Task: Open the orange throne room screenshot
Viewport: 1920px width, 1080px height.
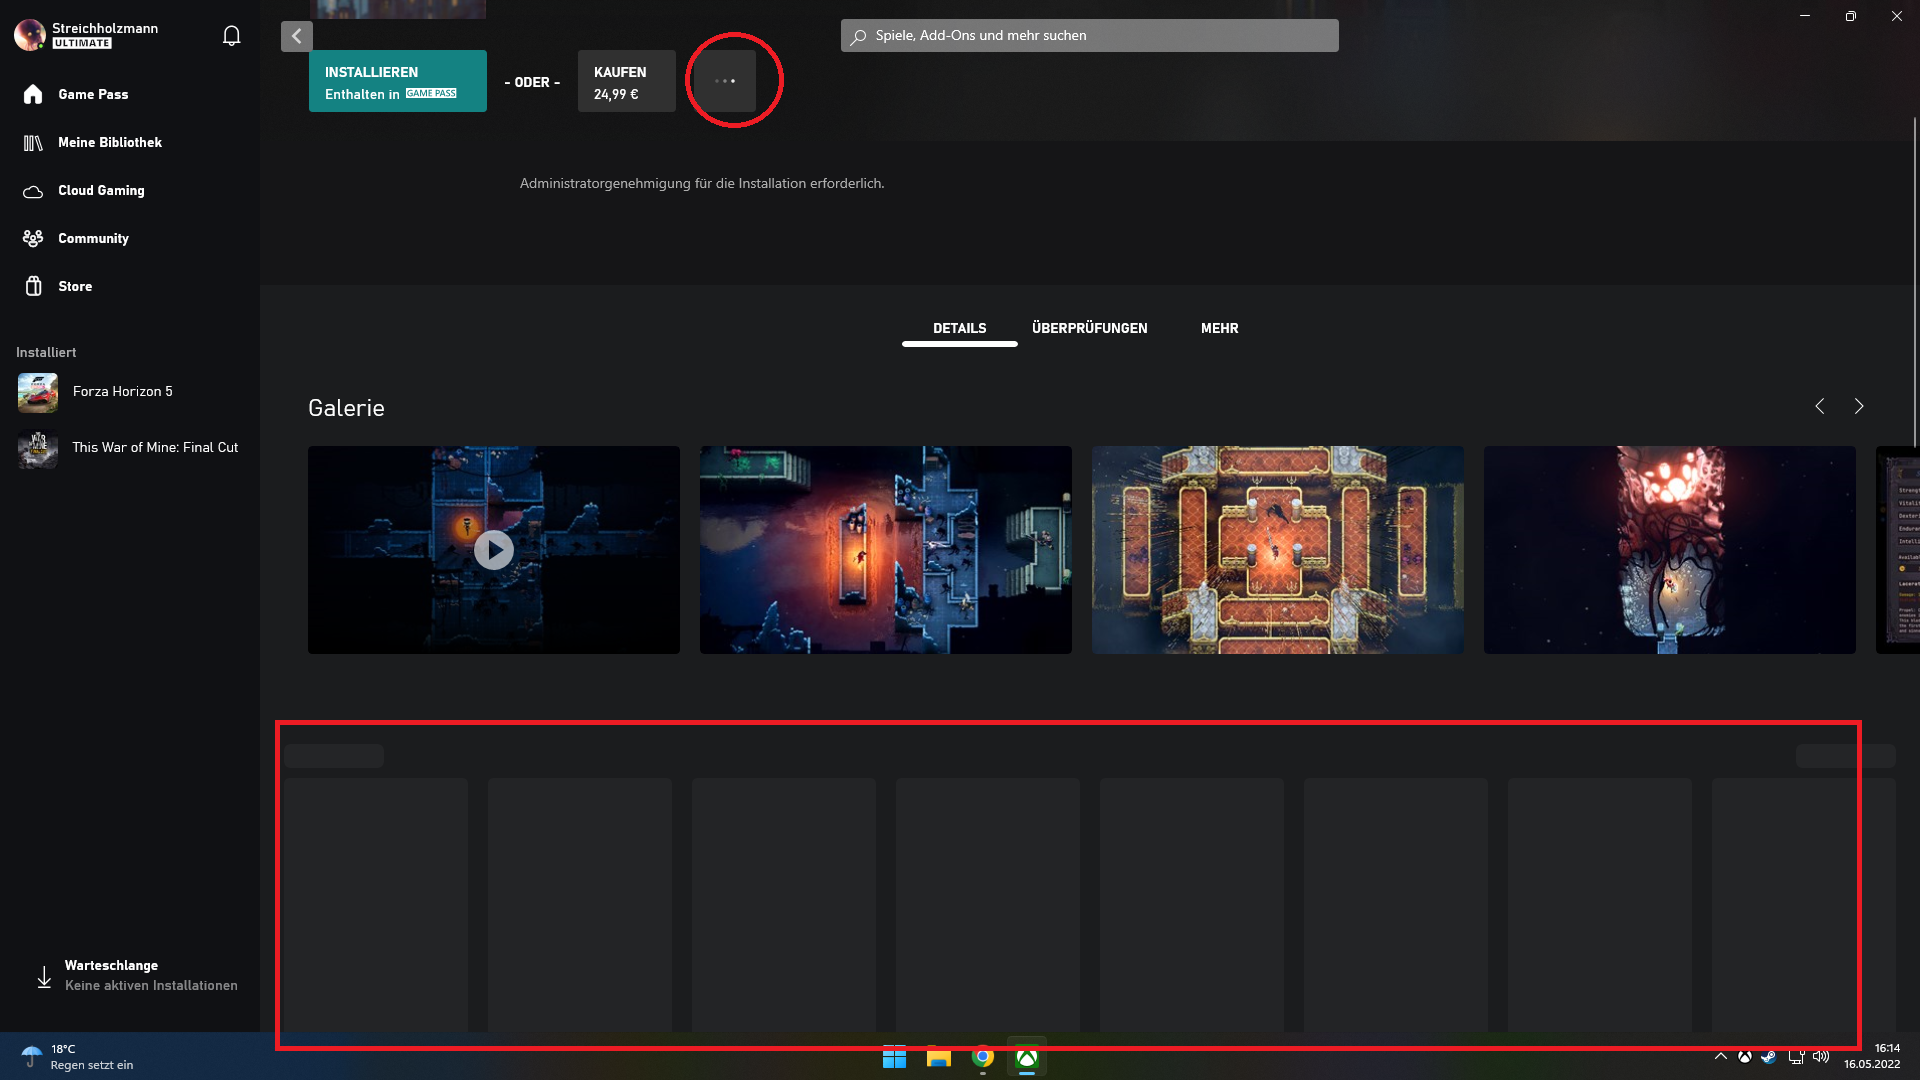Action: [x=1277, y=550]
